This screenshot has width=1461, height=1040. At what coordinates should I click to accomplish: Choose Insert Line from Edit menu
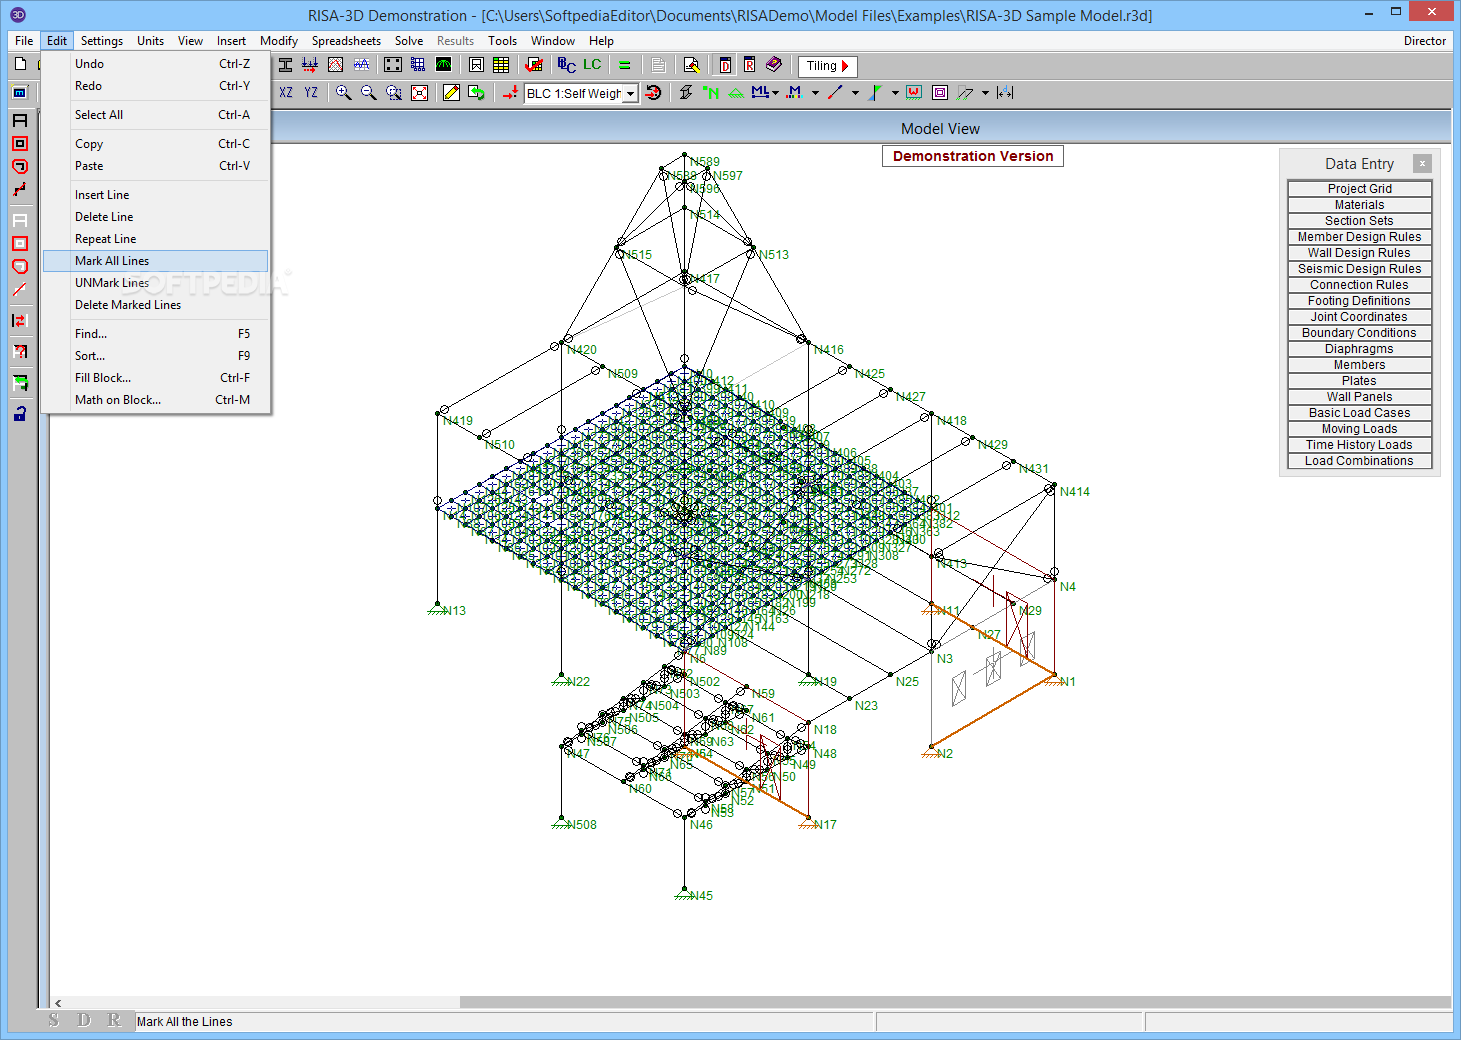[x=155, y=195]
